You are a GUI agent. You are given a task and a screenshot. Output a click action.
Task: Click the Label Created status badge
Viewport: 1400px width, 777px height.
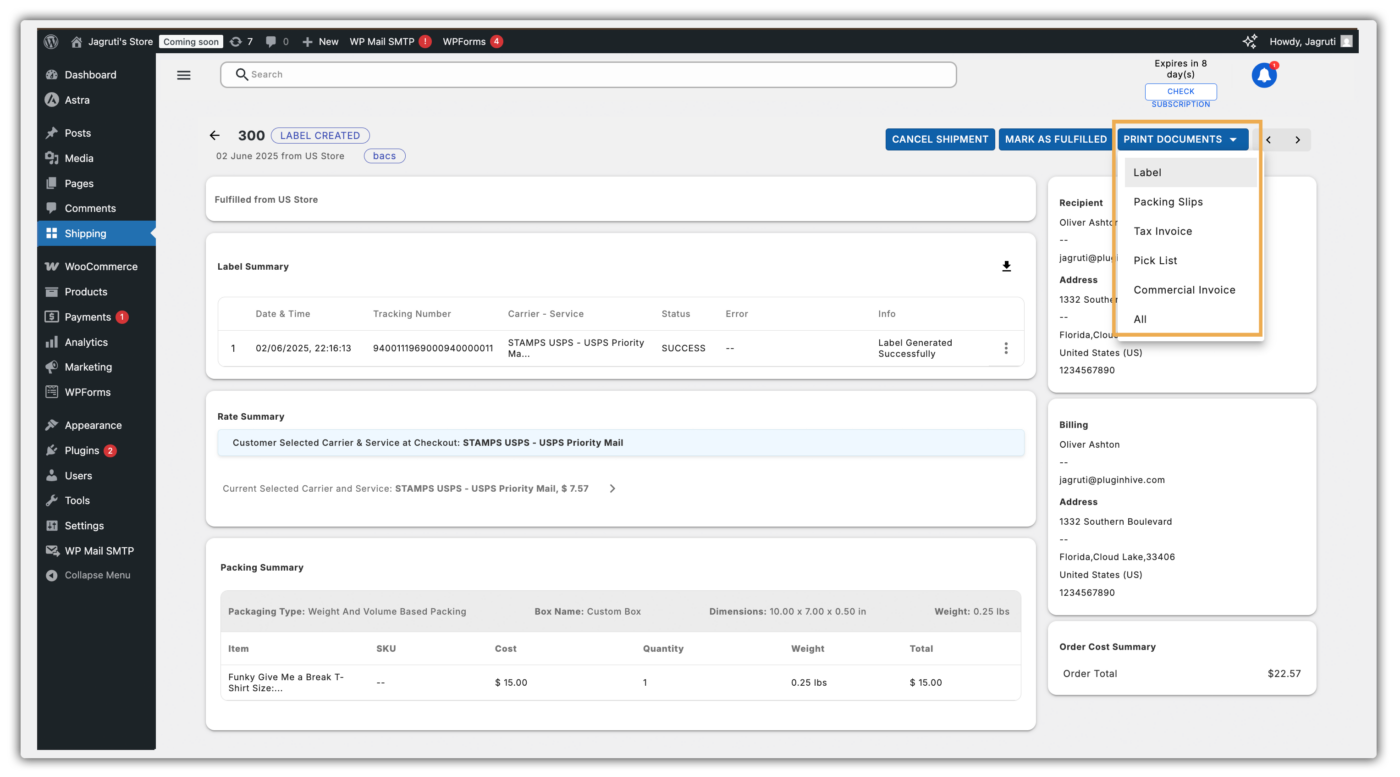pyautogui.click(x=320, y=135)
